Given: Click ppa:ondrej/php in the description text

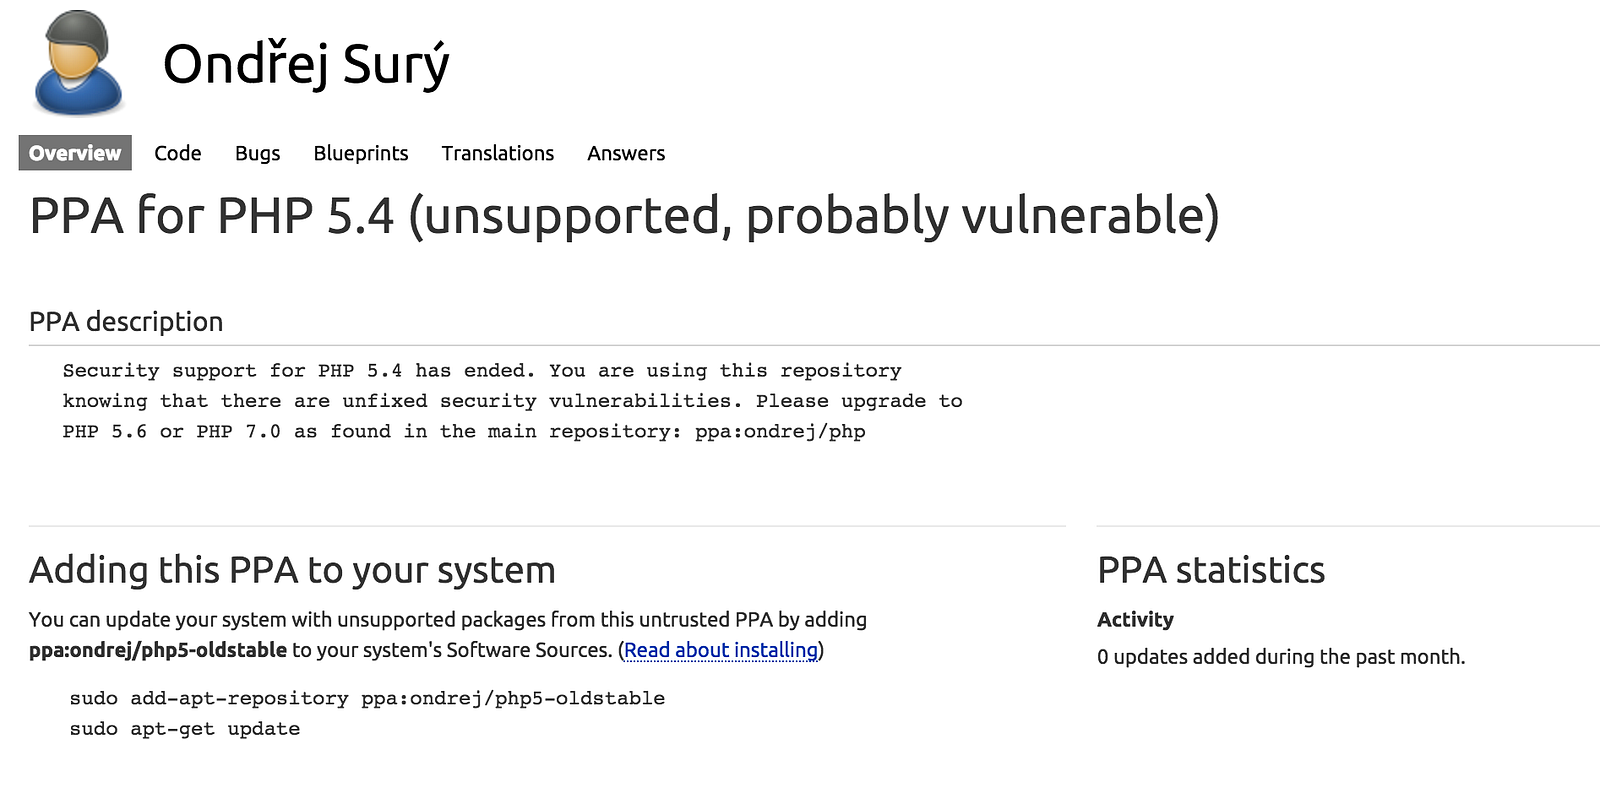Looking at the screenshot, I should pos(780,432).
